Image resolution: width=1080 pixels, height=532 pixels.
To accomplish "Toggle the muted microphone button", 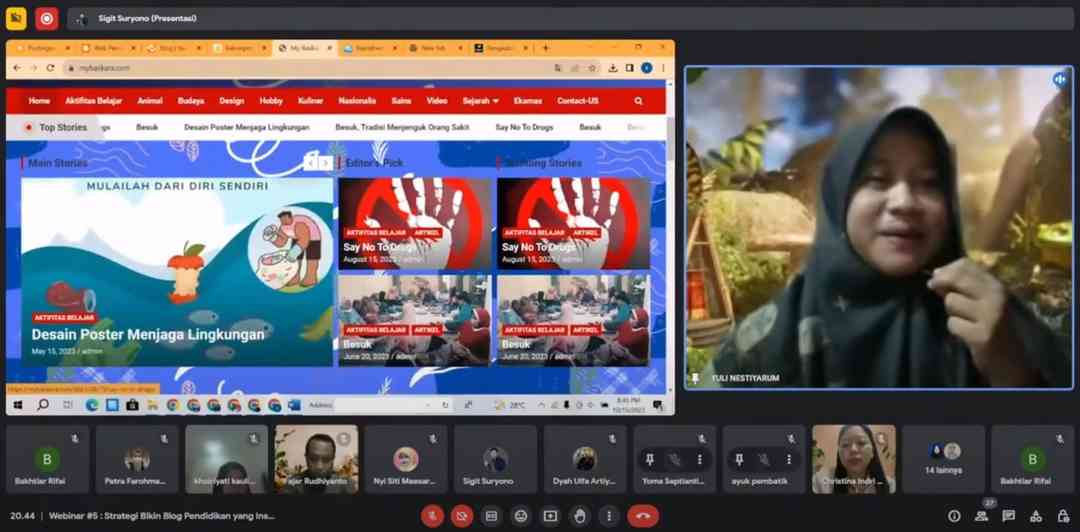I will click(432, 516).
